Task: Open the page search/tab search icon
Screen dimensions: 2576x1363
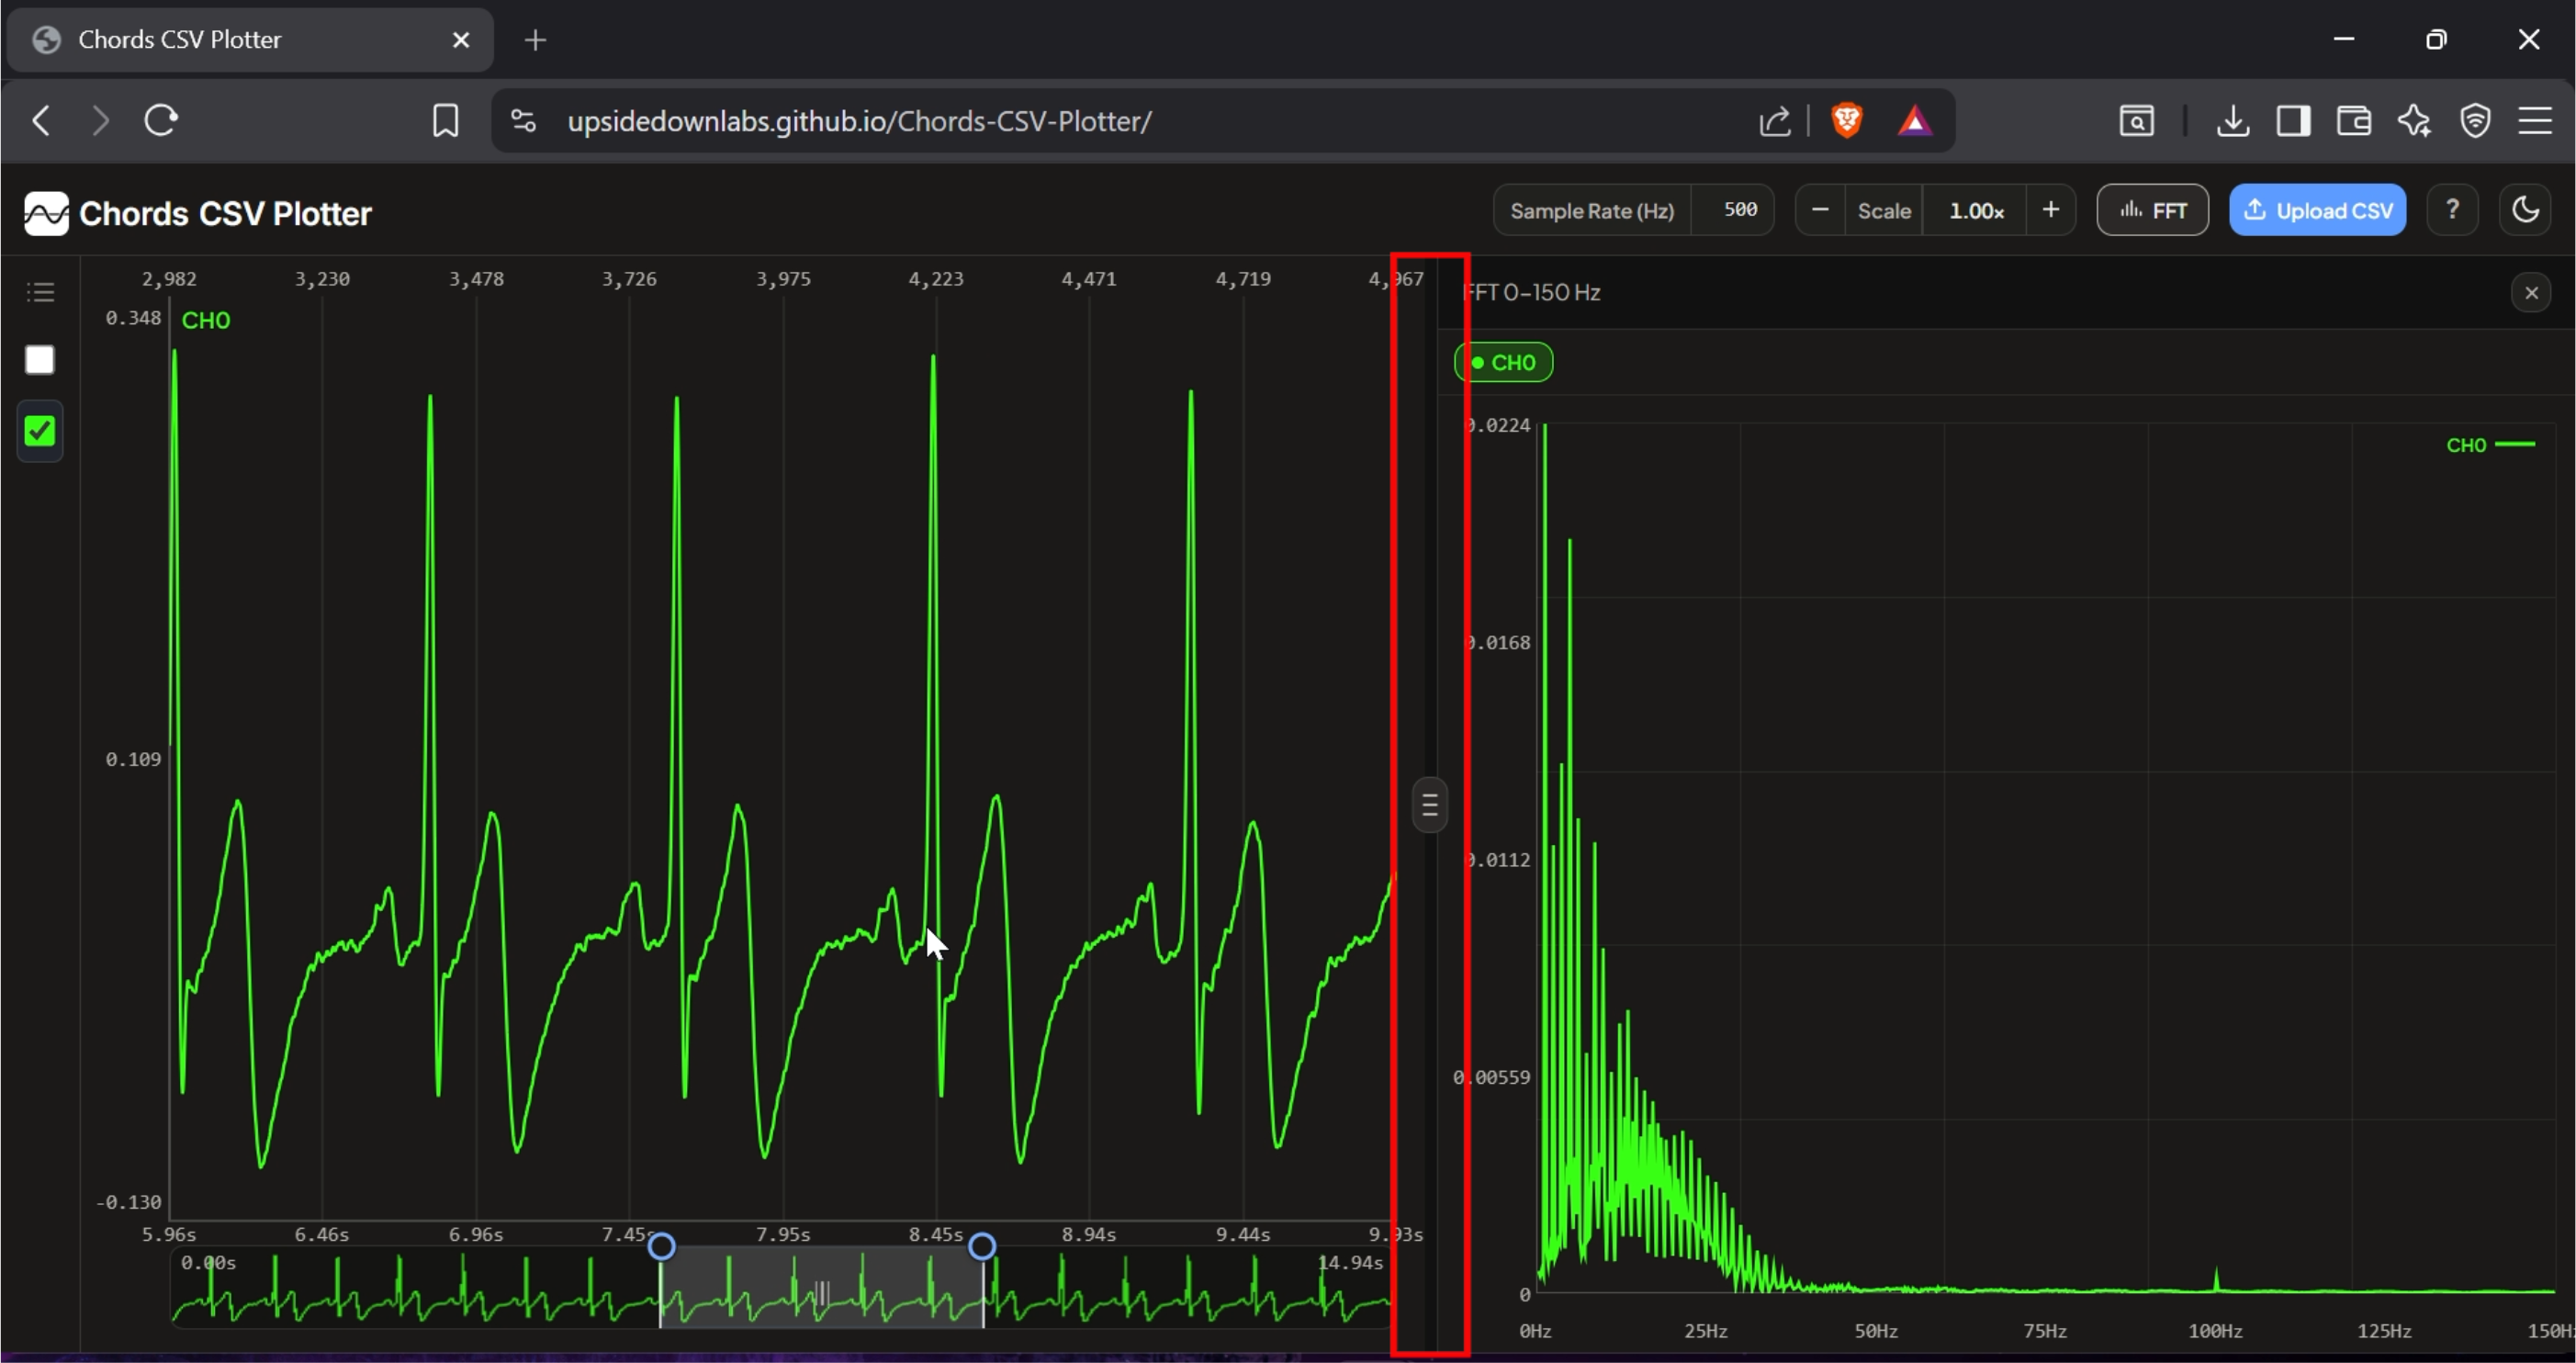Action: pyautogui.click(x=2137, y=121)
